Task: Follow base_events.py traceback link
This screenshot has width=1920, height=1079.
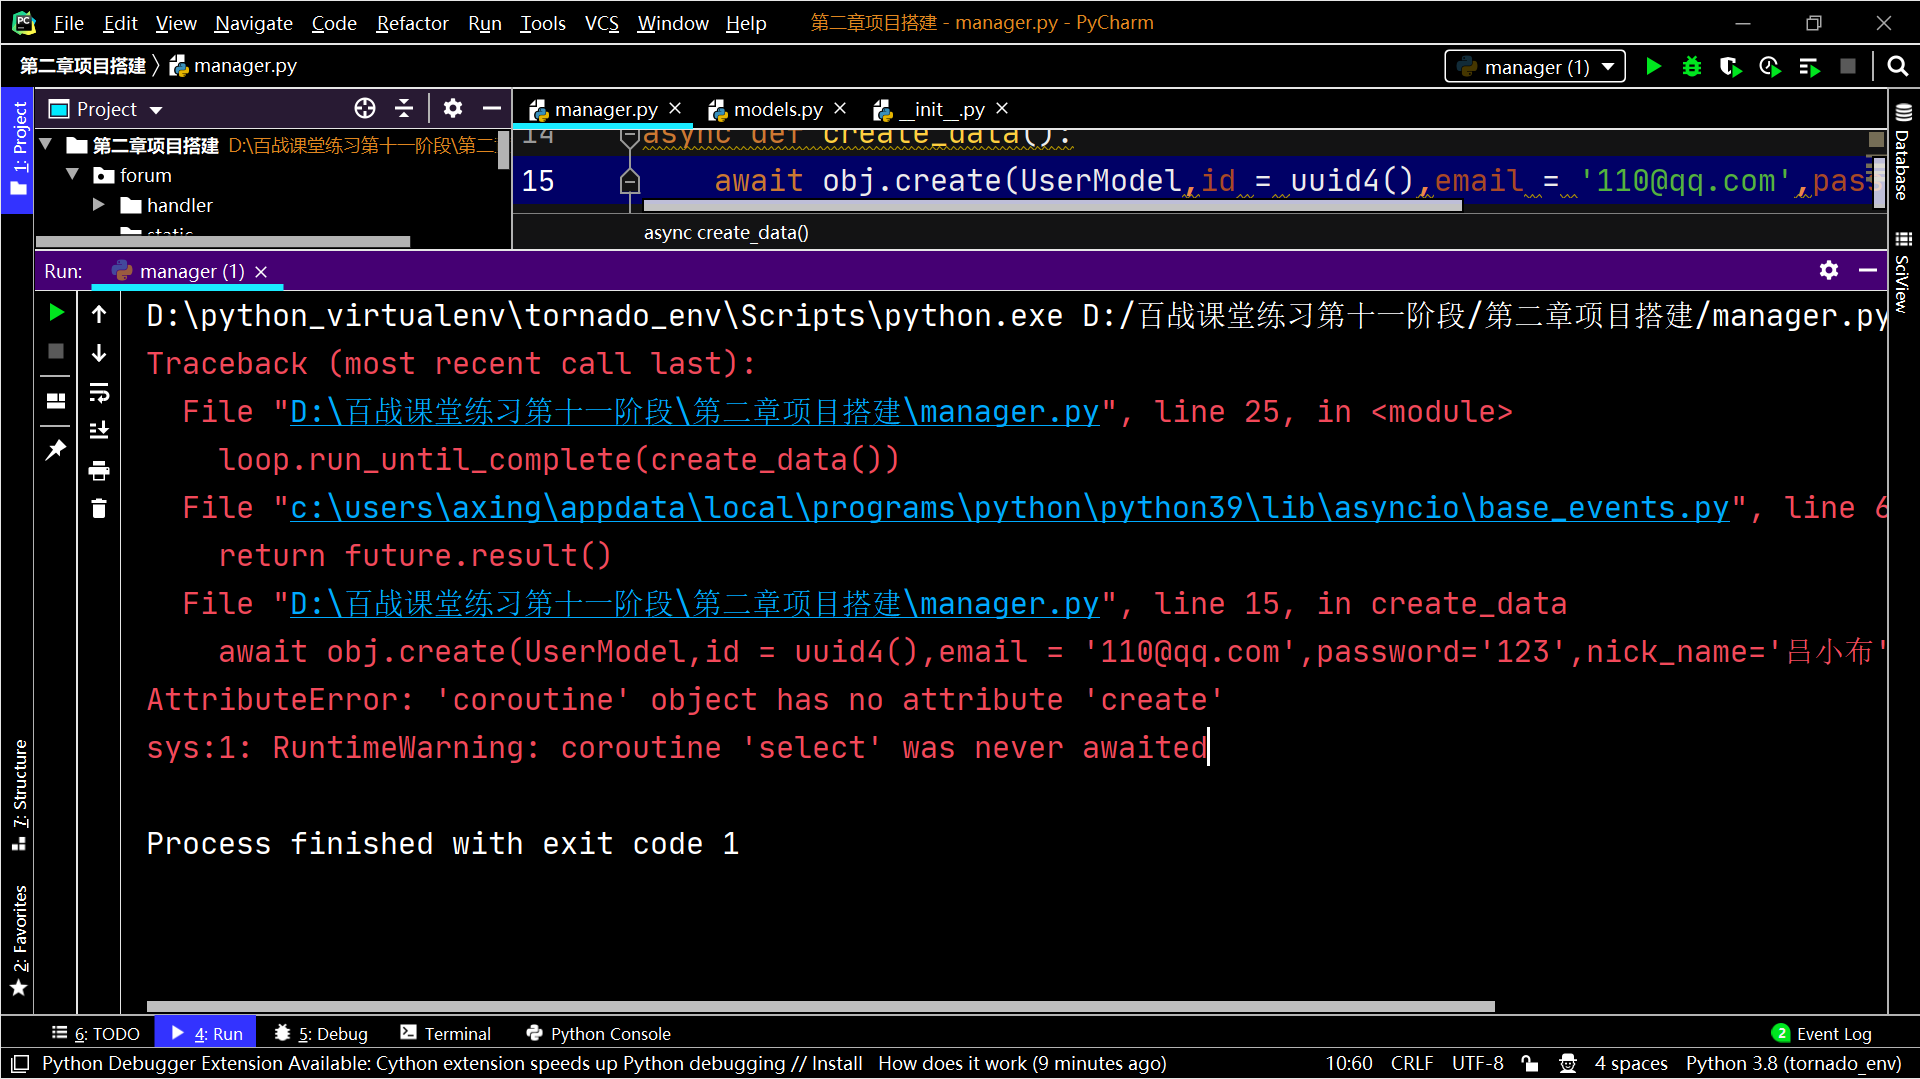Action: click(1009, 507)
